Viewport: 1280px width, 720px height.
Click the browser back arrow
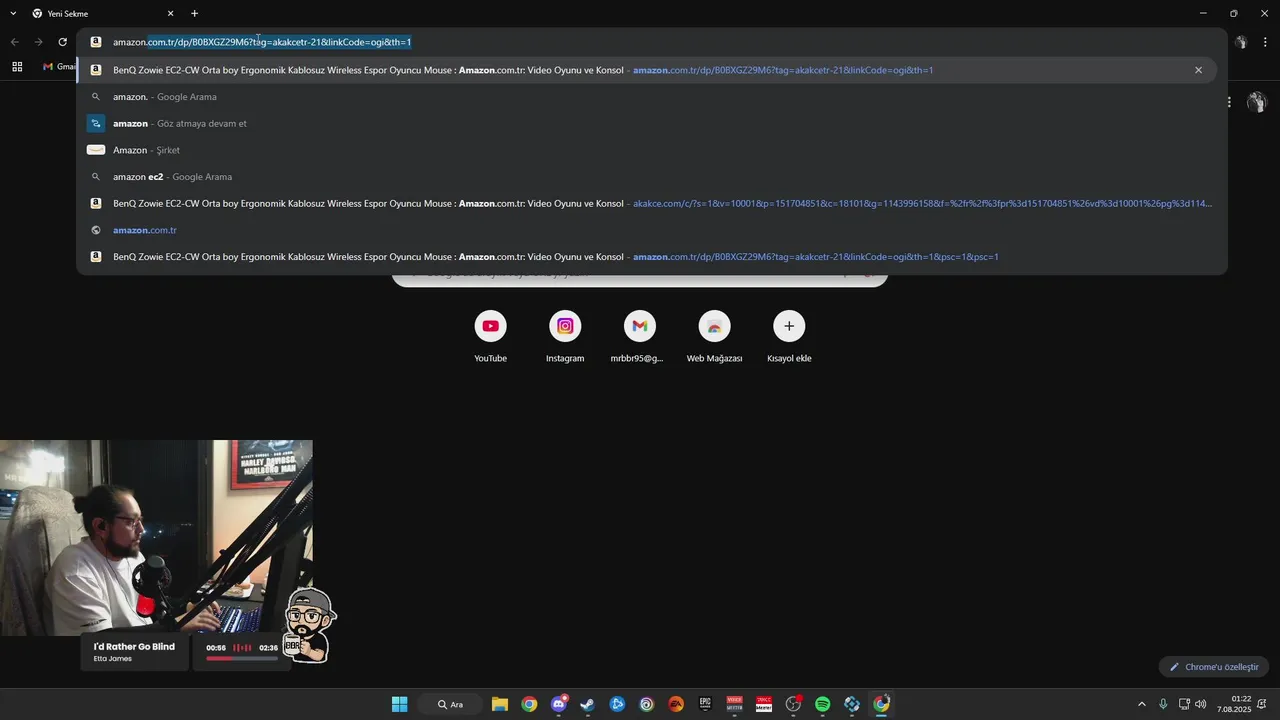pyautogui.click(x=14, y=42)
